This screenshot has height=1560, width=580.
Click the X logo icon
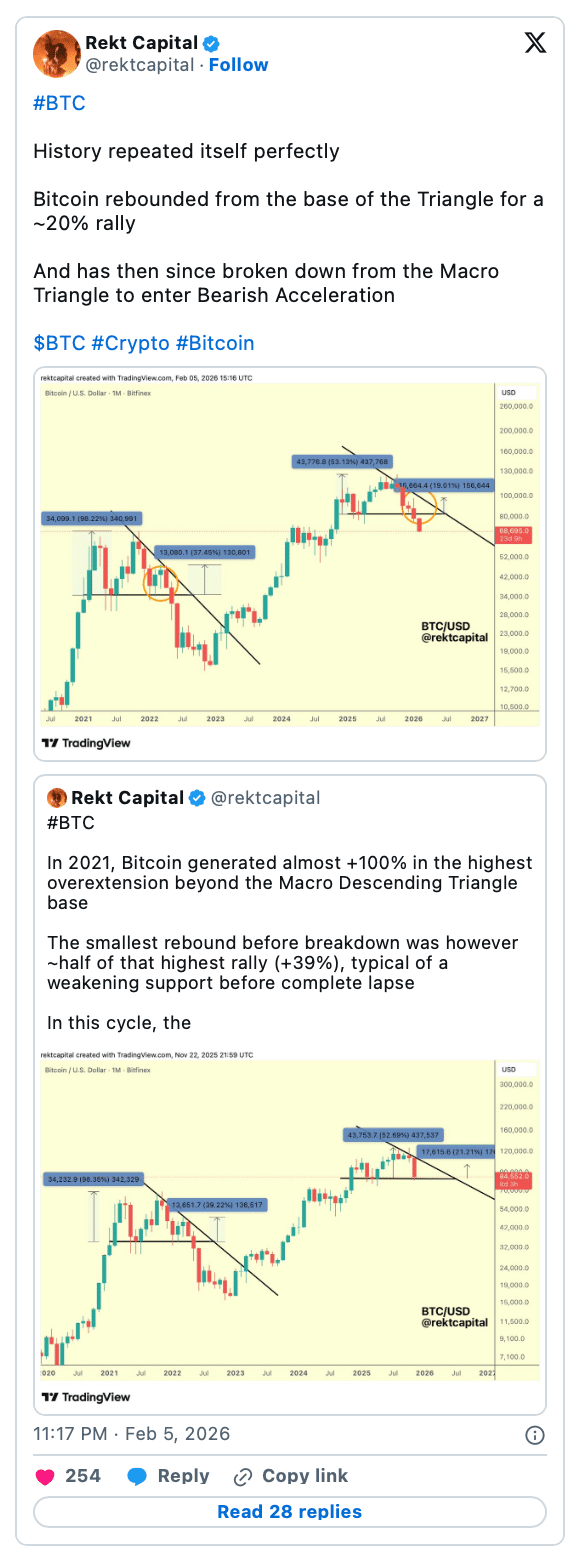(536, 43)
